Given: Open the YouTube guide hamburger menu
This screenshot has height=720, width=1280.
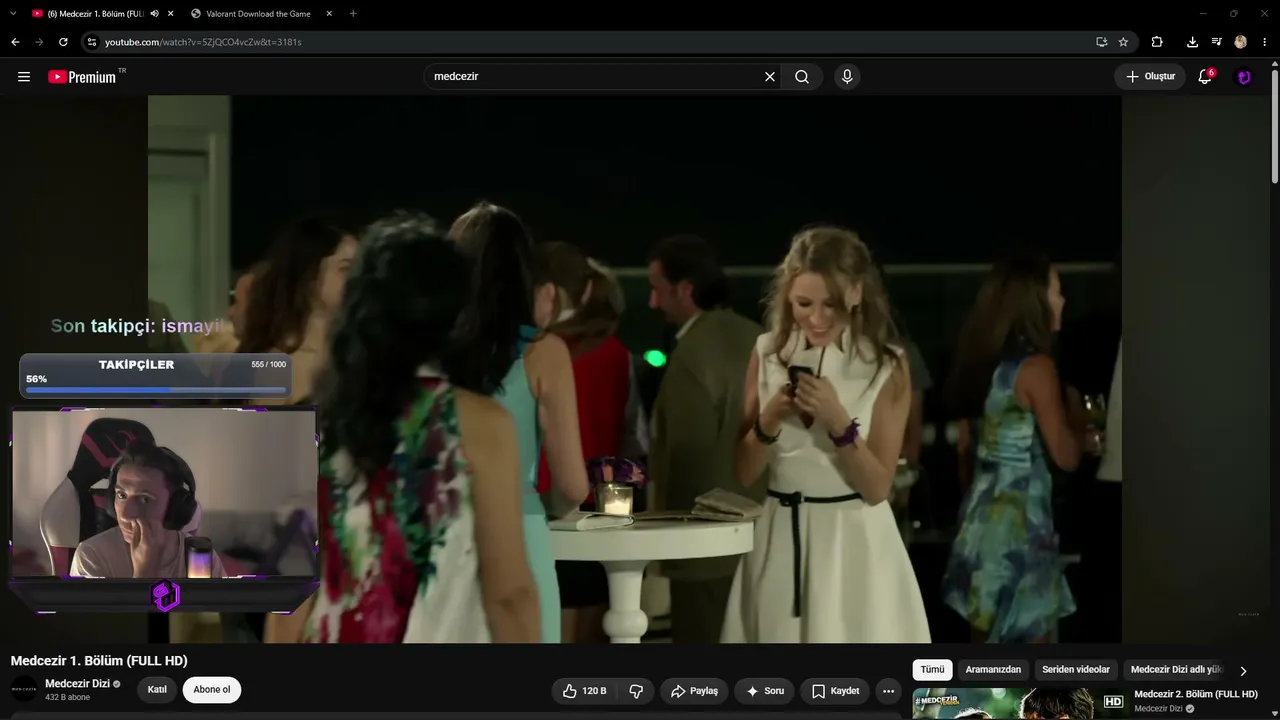Looking at the screenshot, I should tap(24, 77).
